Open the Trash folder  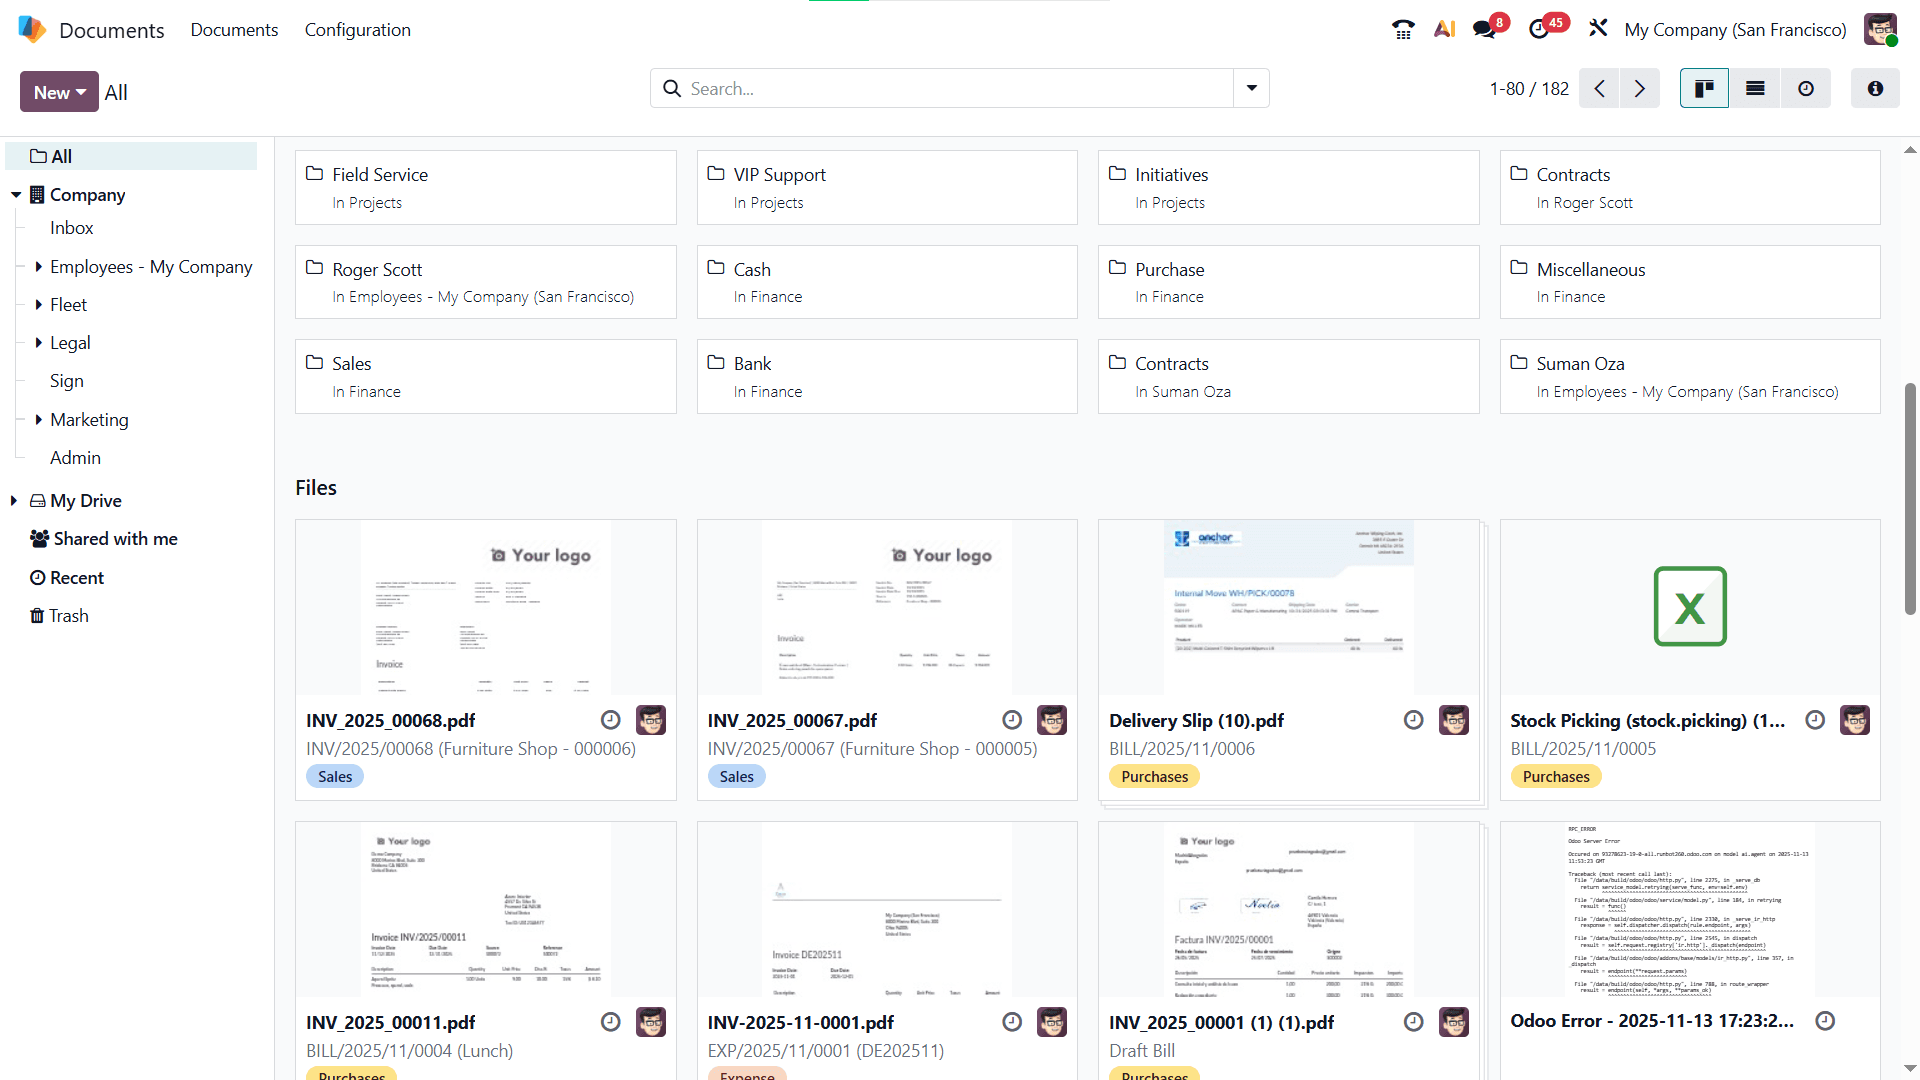tap(69, 615)
